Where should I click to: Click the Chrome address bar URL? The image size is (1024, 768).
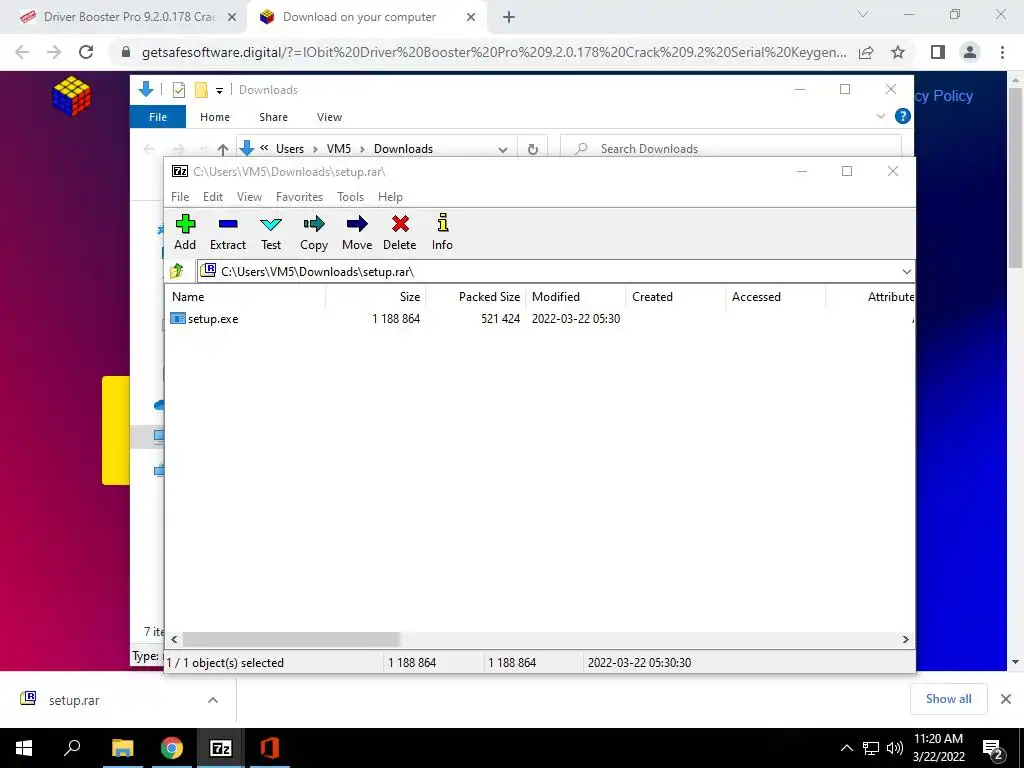pyautogui.click(x=494, y=52)
